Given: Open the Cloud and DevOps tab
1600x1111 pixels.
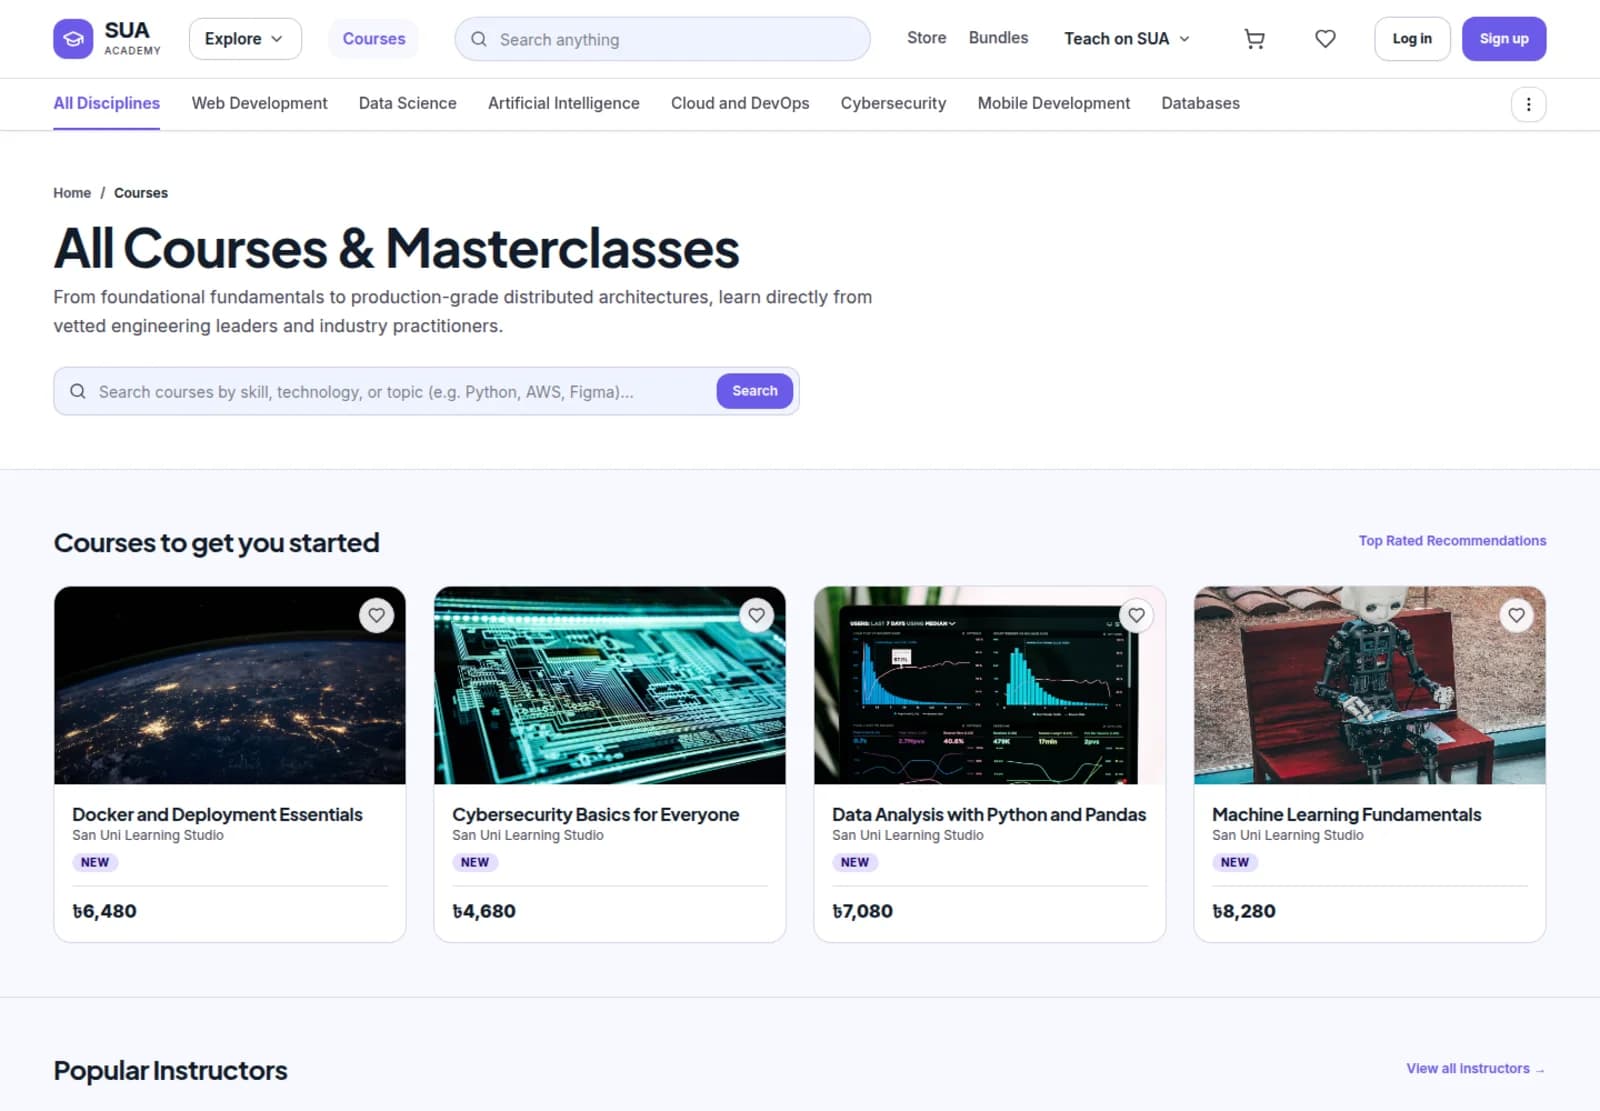Looking at the screenshot, I should [x=740, y=103].
